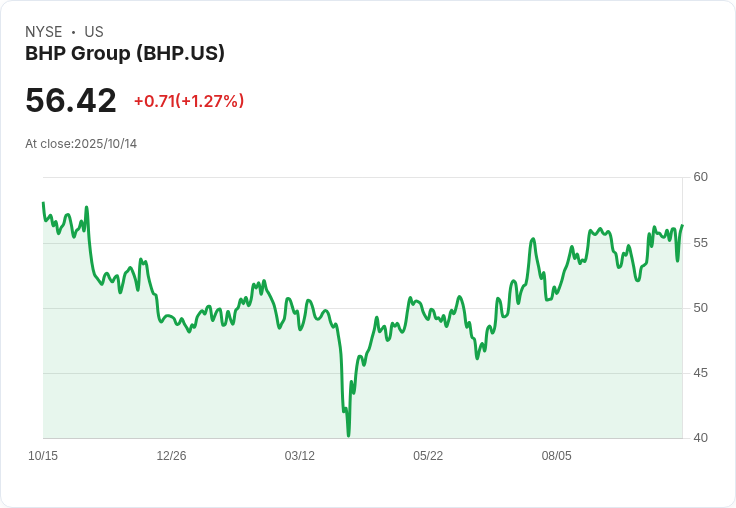
Task: Click the 56.42 closing price
Action: [71, 101]
